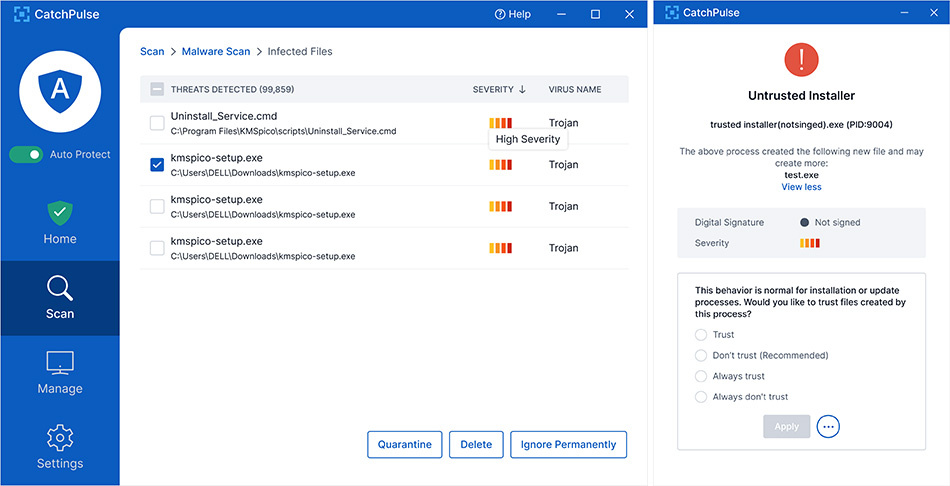The width and height of the screenshot is (950, 486).
Task: Click the Delete button
Action: pos(476,445)
